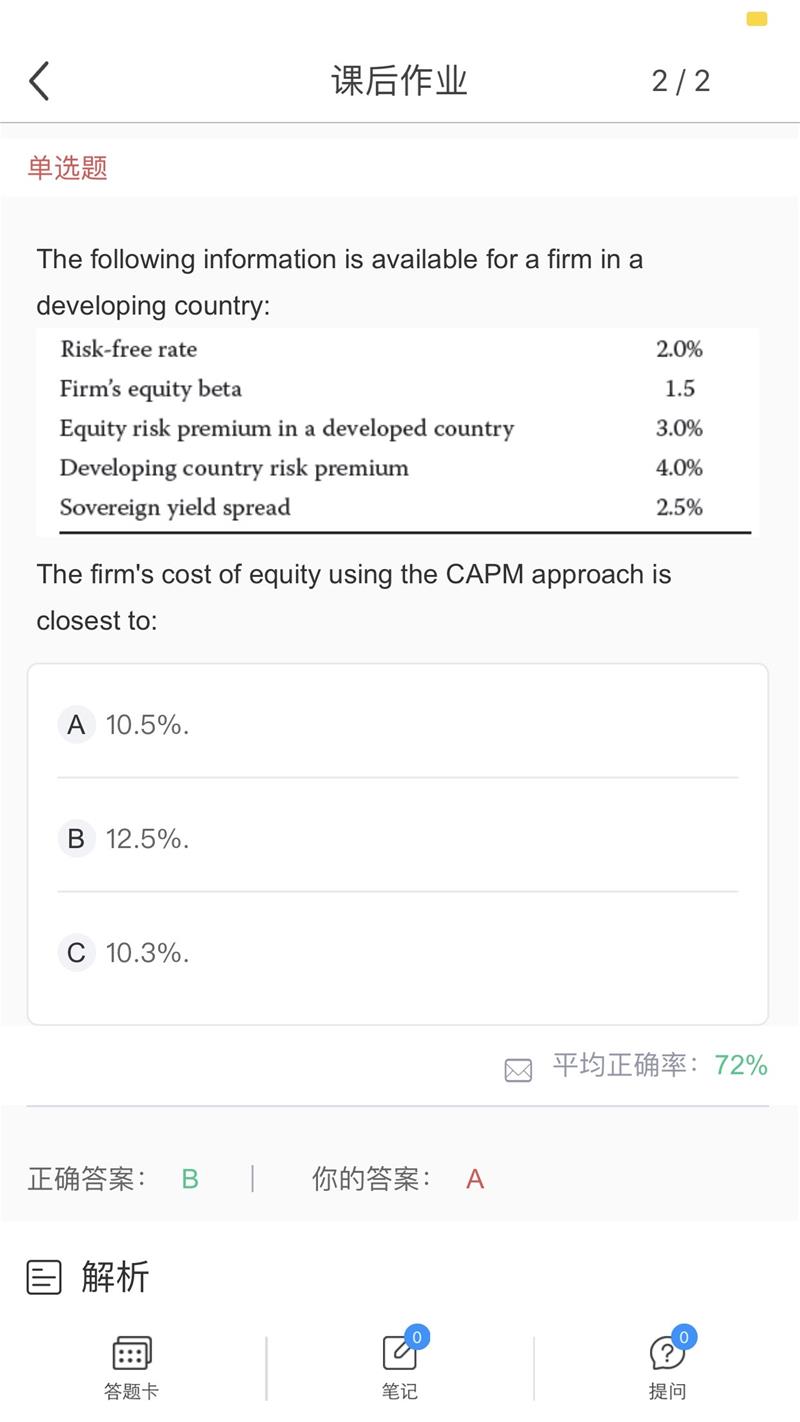Viewport: 800px width, 1422px height.
Task: Tap the back arrow icon
Action: click(x=39, y=81)
